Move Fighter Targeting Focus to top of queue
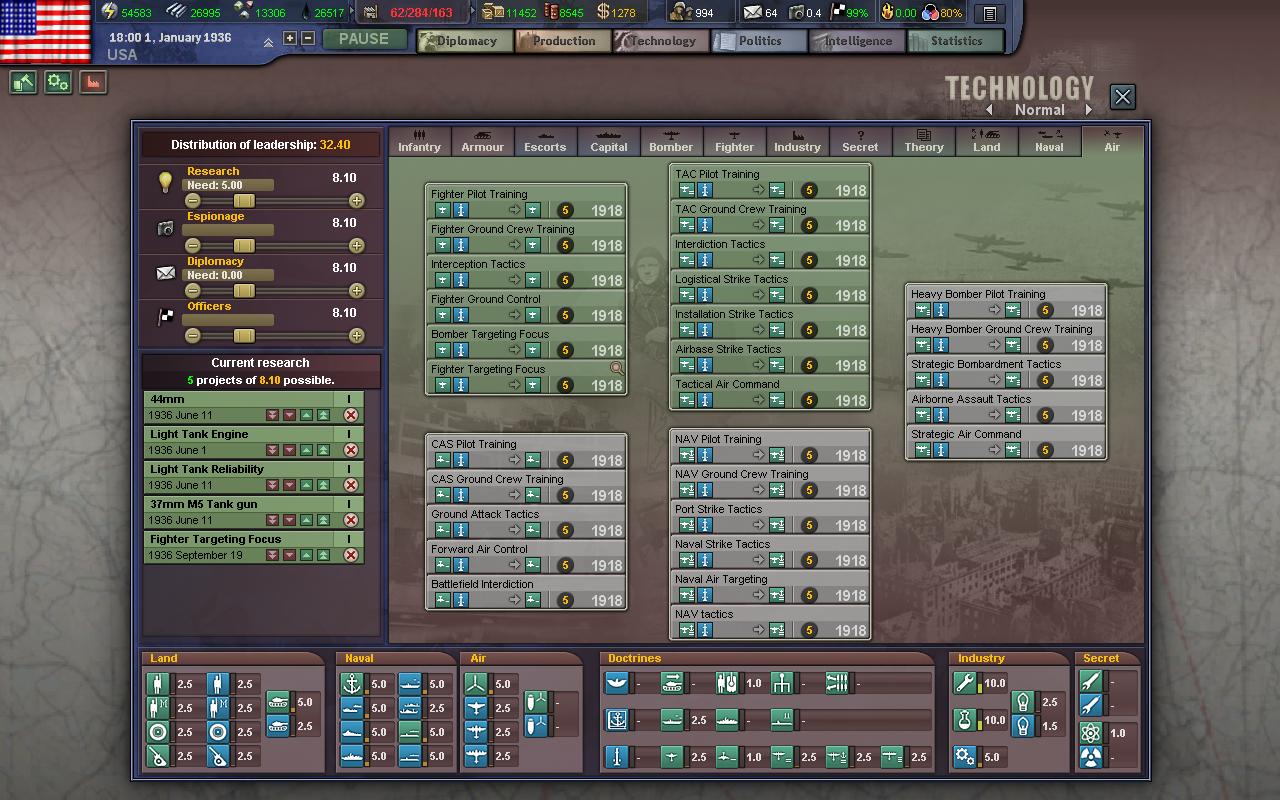This screenshot has width=1280, height=800. (x=323, y=555)
